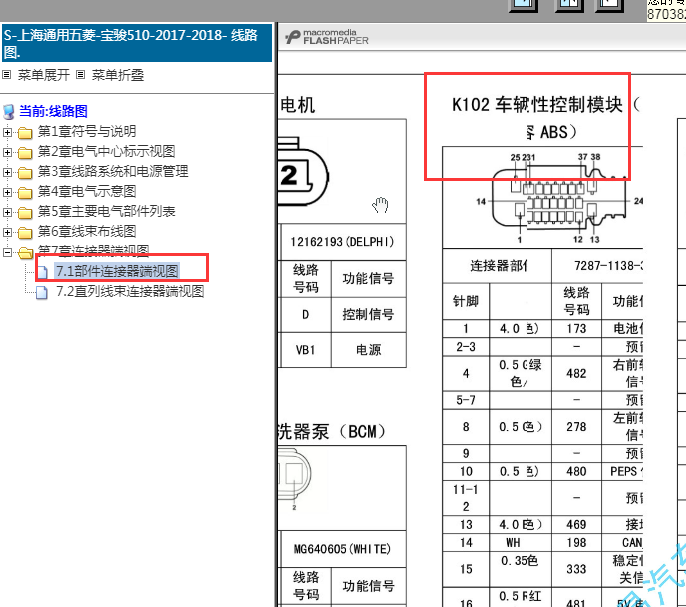686x607 pixels.
Task: Open chapter 第6章线束布线图
Action: 87,232
